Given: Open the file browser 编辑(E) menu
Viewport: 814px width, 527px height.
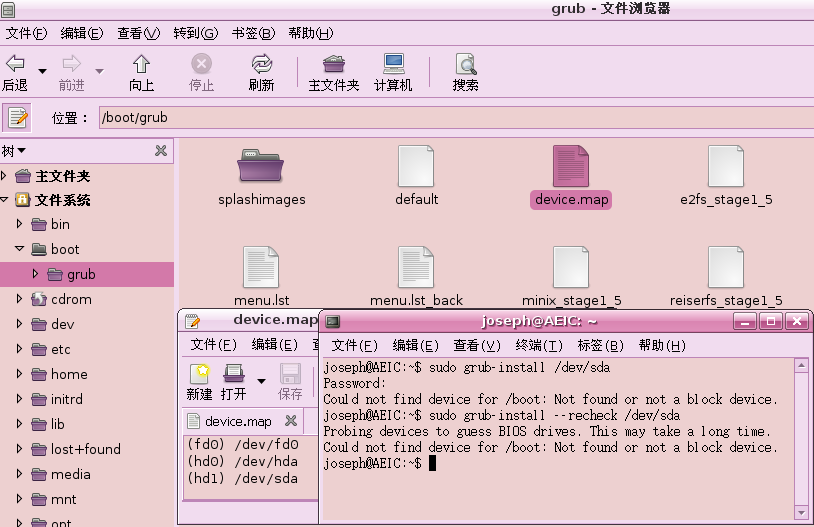Looking at the screenshot, I should coord(82,33).
